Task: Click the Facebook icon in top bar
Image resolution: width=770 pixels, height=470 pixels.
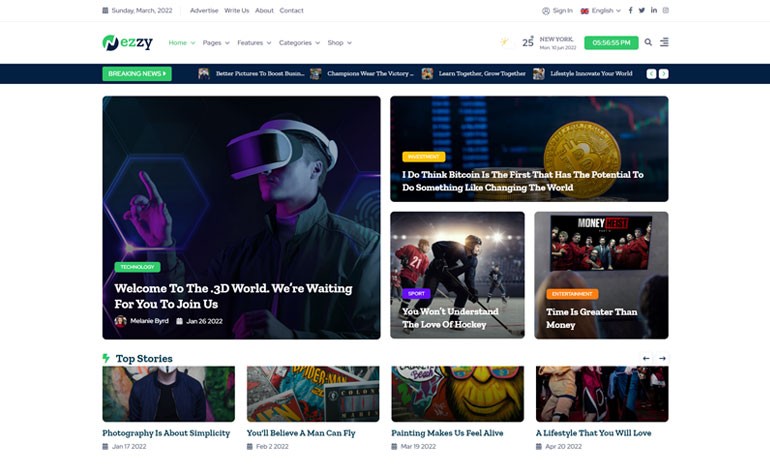Action: [630, 10]
